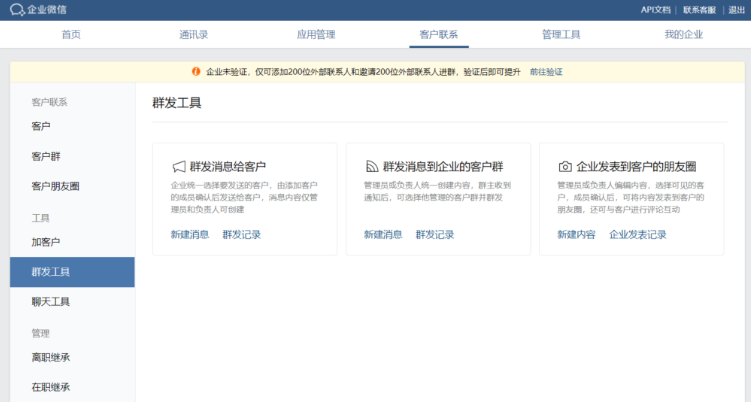The width and height of the screenshot is (751, 402).
Task: Click the 前往验证 link
Action: pyautogui.click(x=546, y=72)
